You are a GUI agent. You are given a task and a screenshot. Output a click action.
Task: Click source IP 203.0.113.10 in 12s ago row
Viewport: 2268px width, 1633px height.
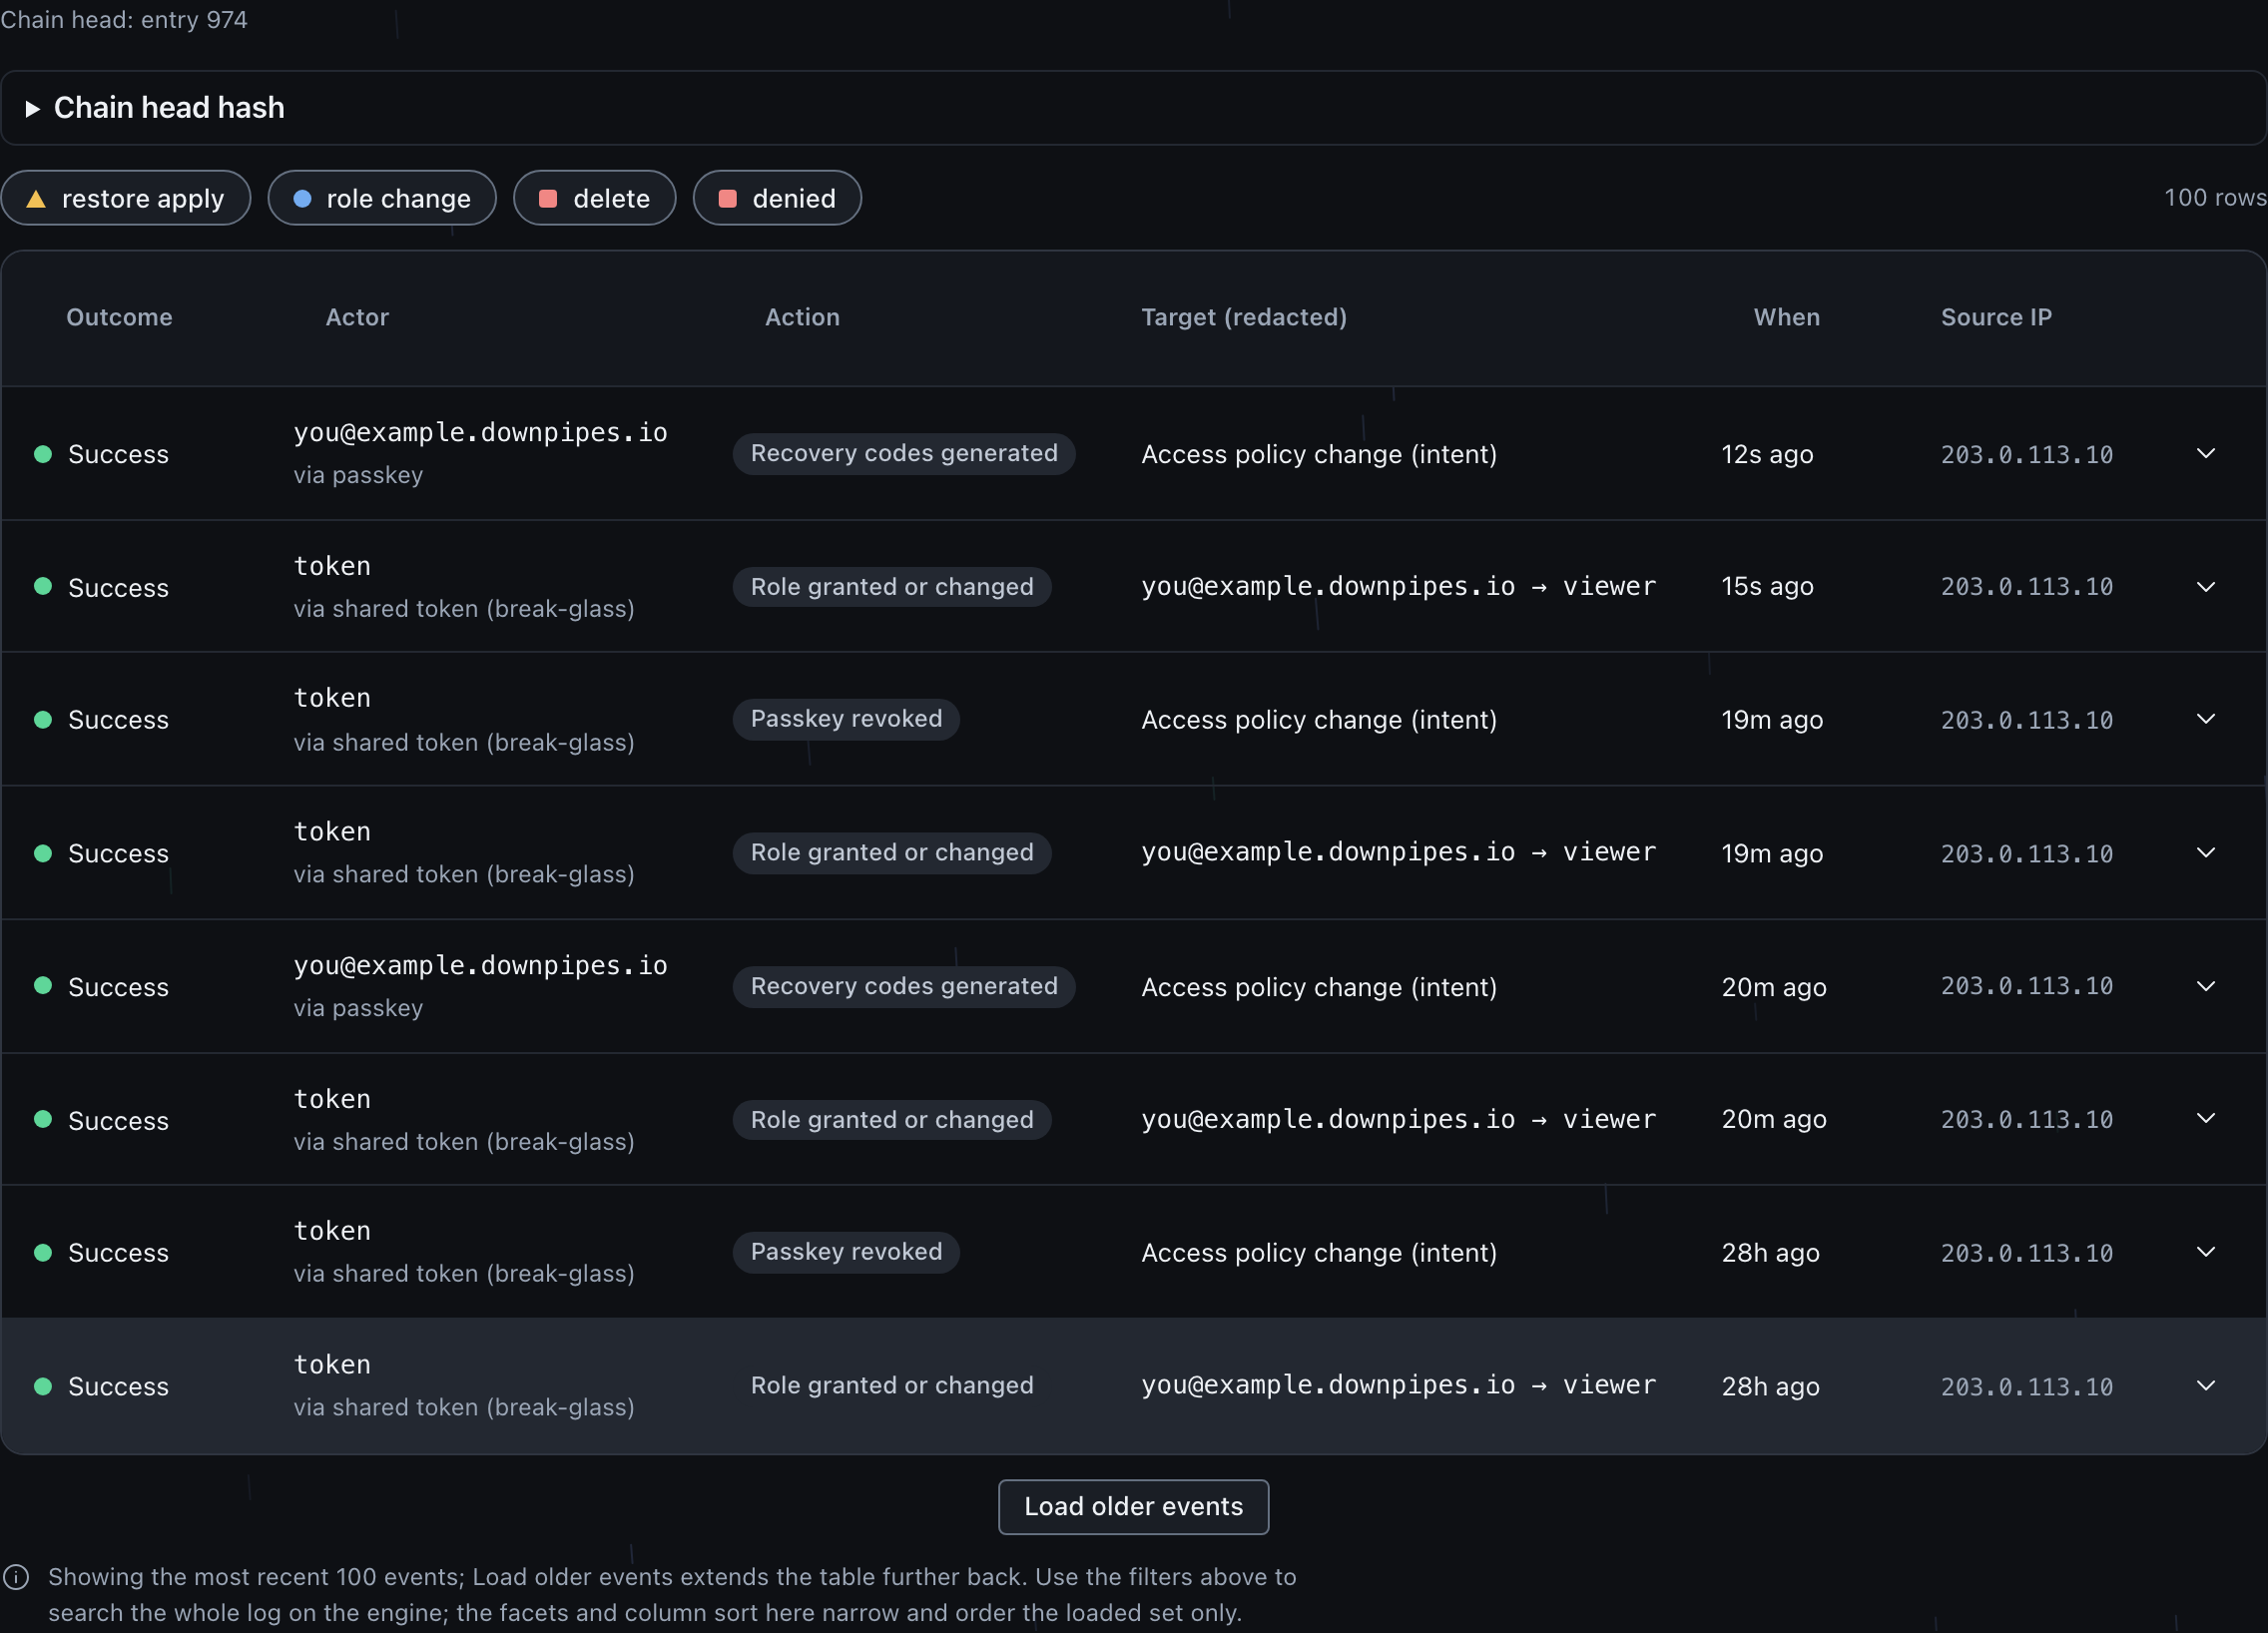2026,455
